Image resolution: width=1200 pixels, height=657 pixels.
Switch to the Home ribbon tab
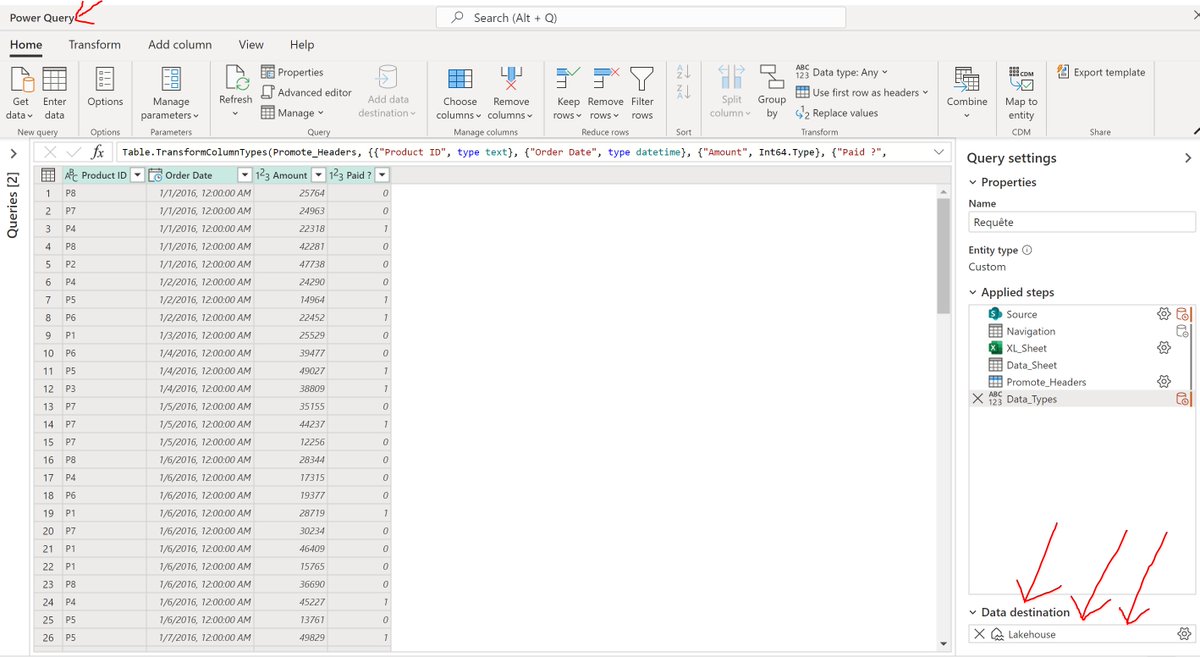26,45
